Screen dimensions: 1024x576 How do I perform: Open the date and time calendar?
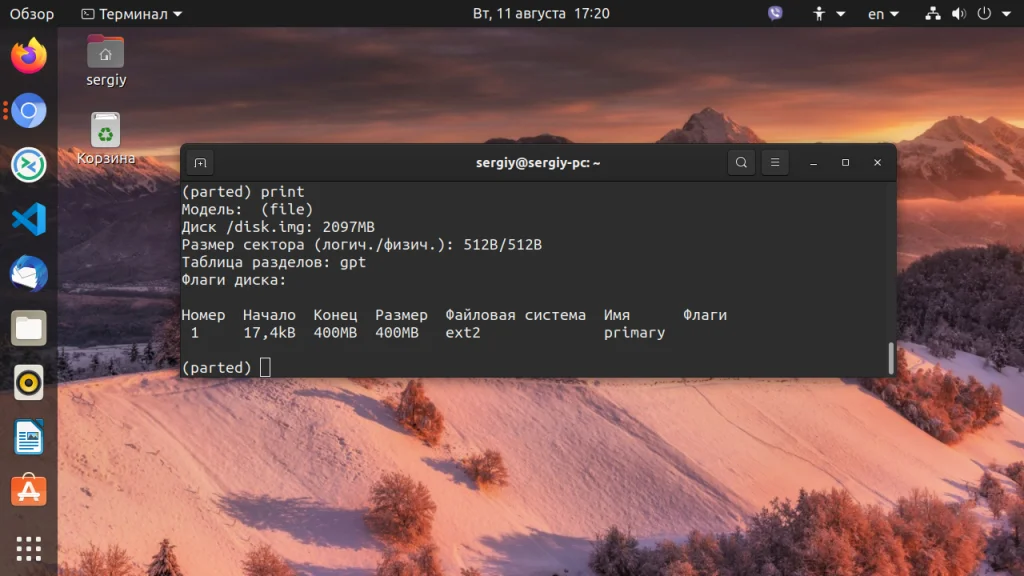click(x=541, y=14)
